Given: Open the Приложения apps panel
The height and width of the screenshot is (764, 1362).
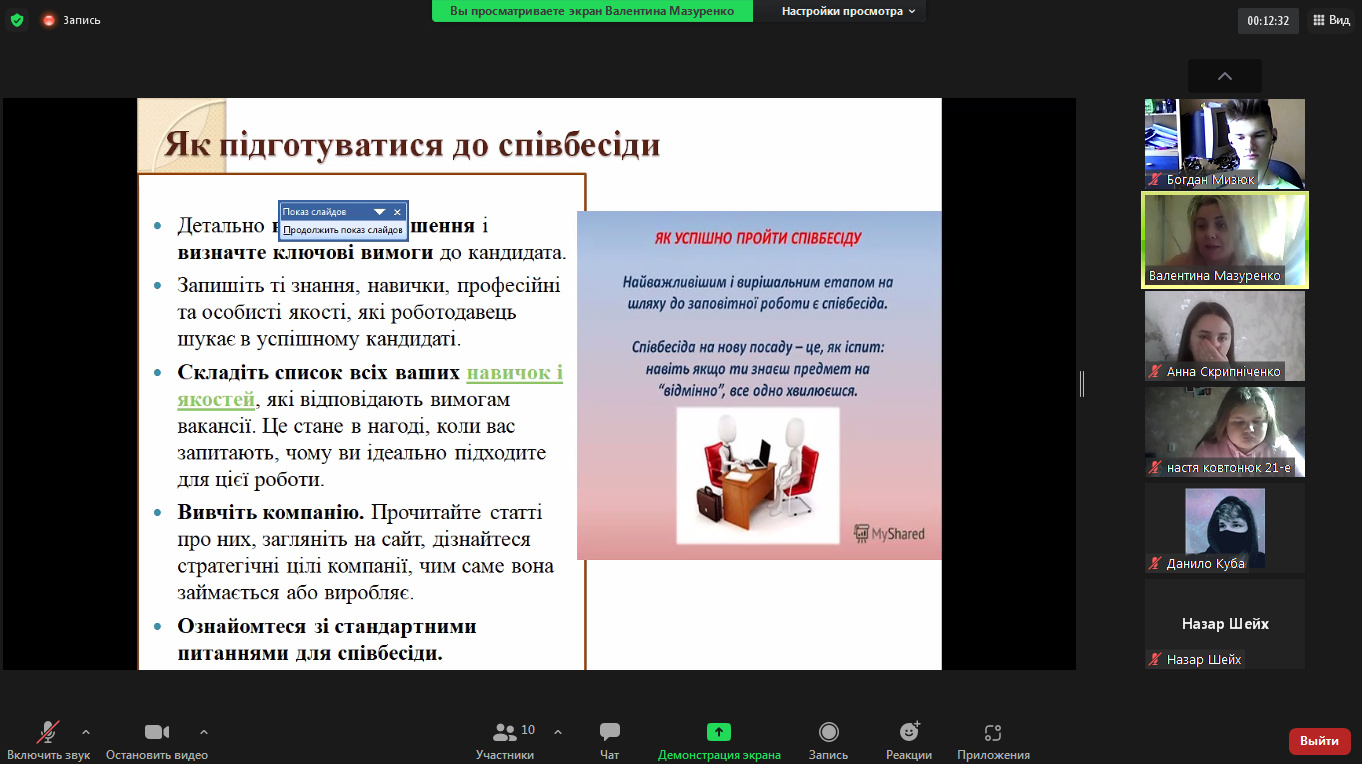Looking at the screenshot, I should click(993, 740).
